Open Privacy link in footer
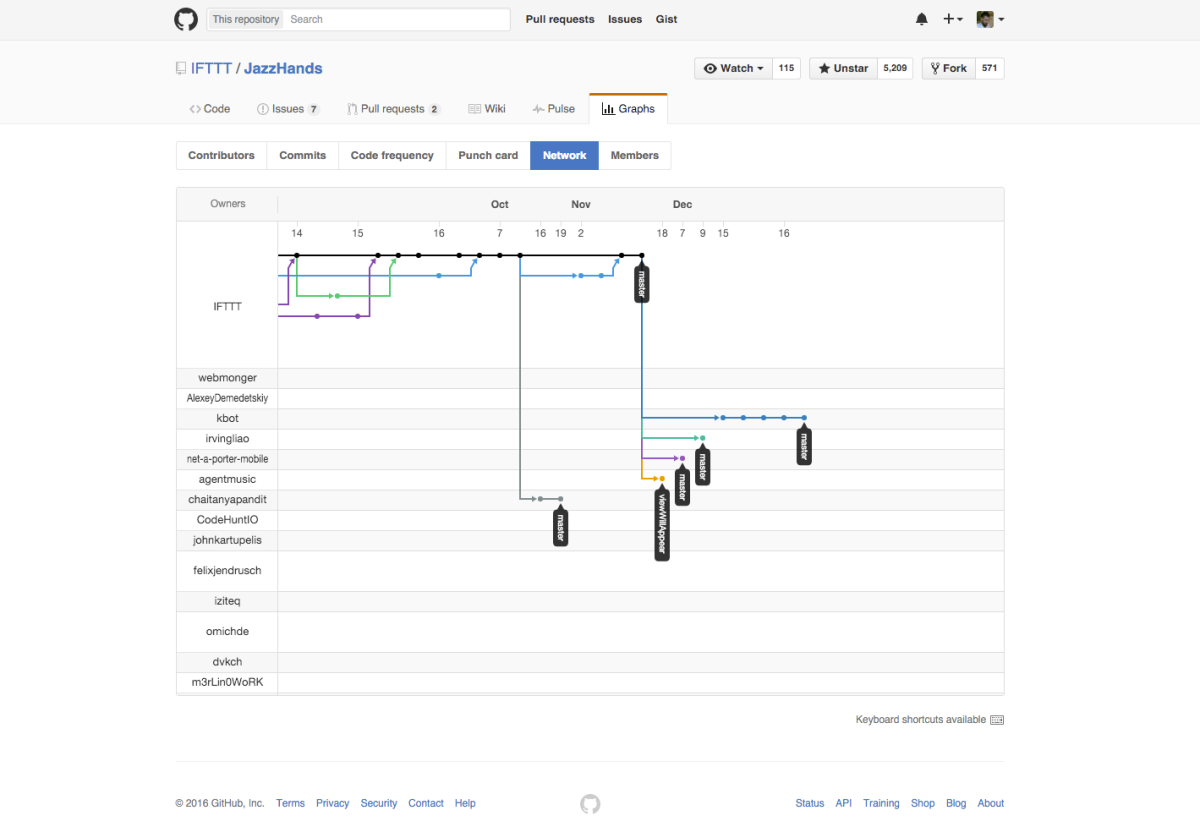 333,803
